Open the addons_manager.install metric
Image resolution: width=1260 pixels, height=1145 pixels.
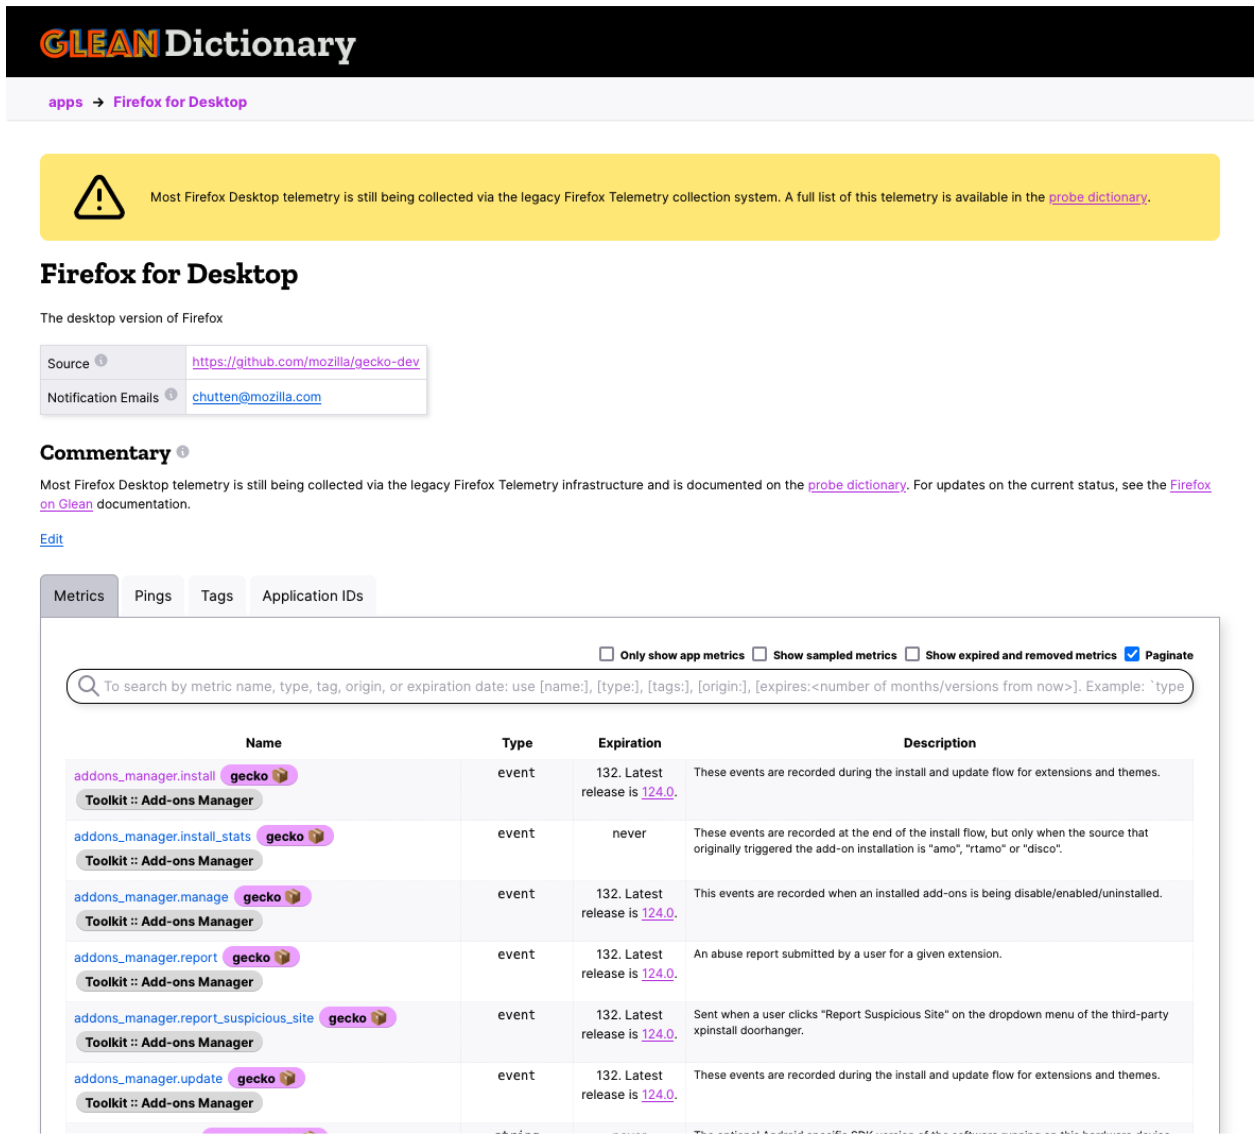(x=145, y=776)
